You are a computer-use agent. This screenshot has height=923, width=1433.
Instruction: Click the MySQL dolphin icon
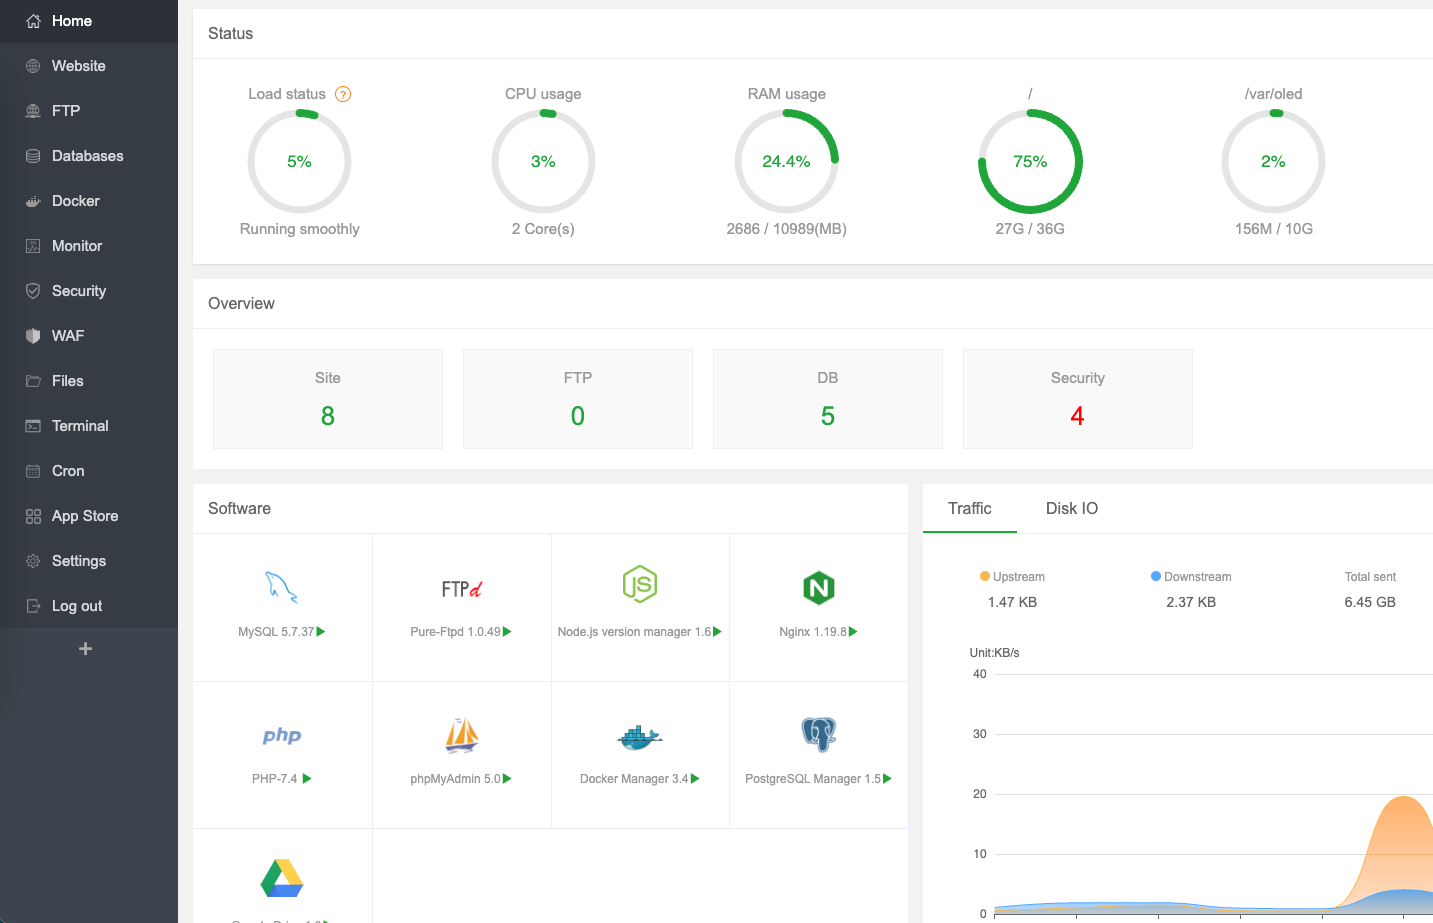281,587
